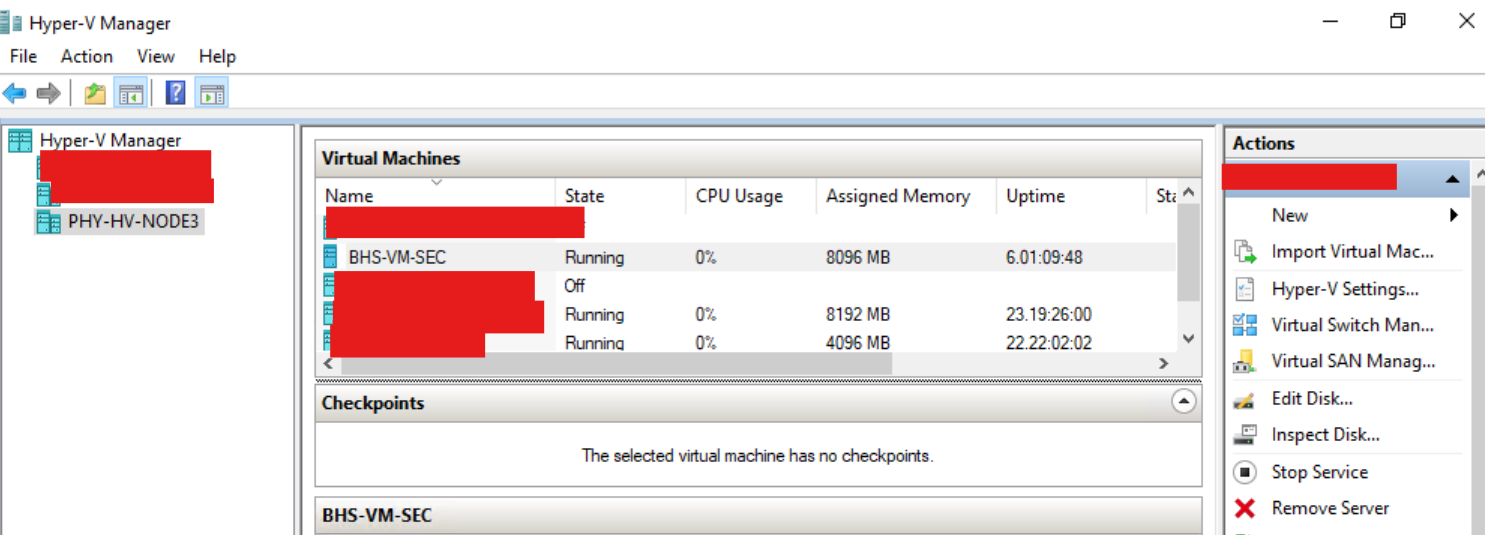Sort virtual machines by Name column header
The image size is (1485, 535).
pyautogui.click(x=435, y=196)
